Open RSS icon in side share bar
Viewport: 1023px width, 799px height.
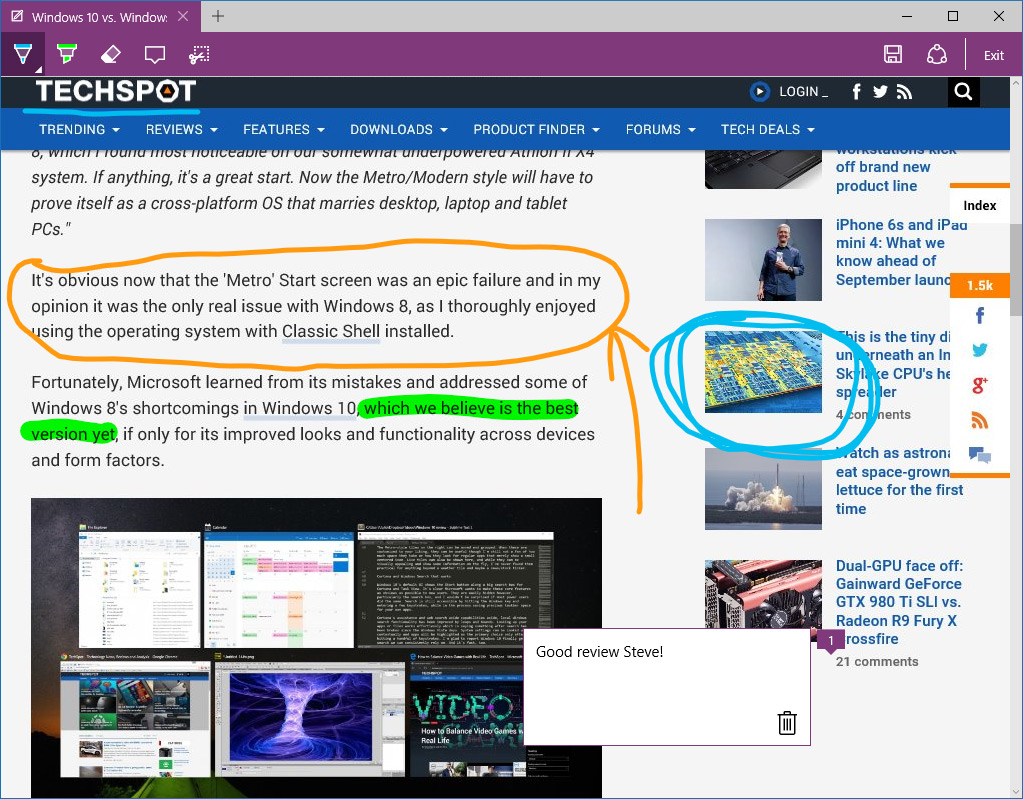pyautogui.click(x=979, y=421)
